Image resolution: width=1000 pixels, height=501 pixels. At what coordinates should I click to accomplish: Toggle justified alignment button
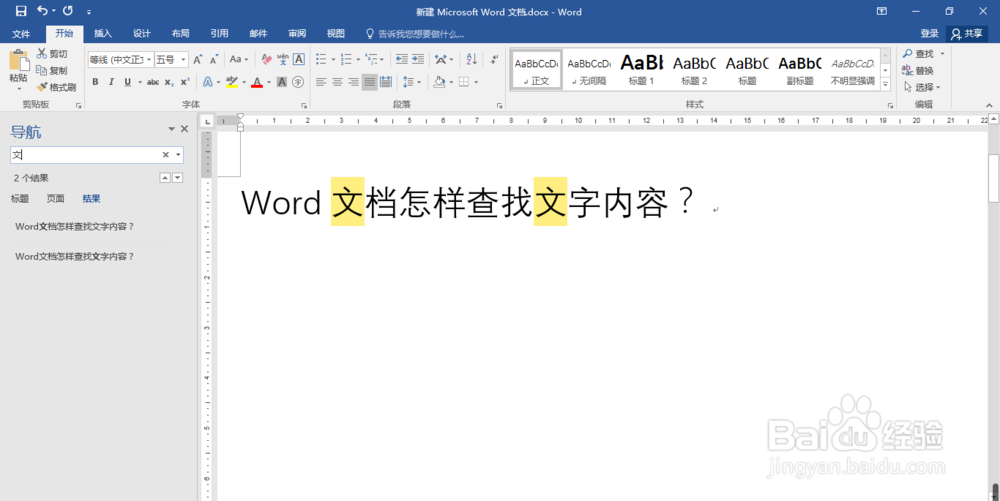[370, 82]
